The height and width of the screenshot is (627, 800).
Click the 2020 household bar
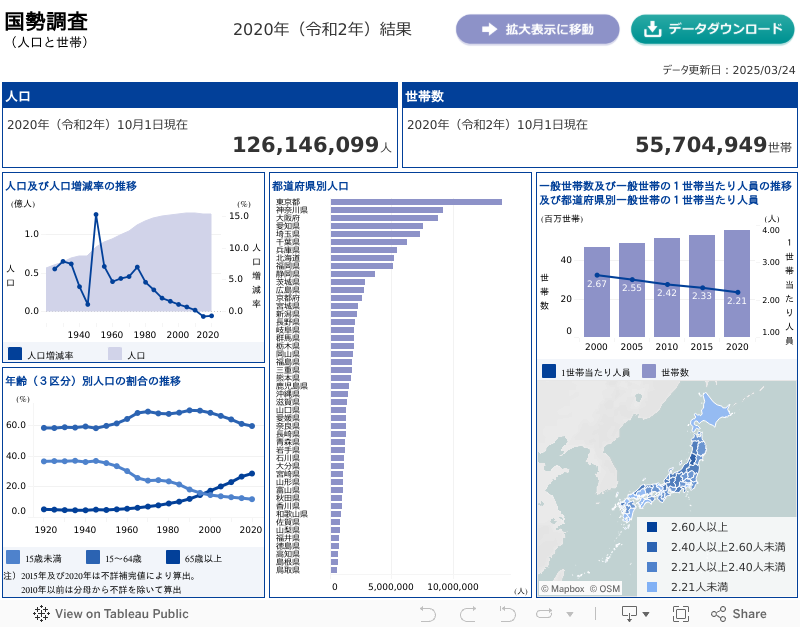(x=737, y=284)
